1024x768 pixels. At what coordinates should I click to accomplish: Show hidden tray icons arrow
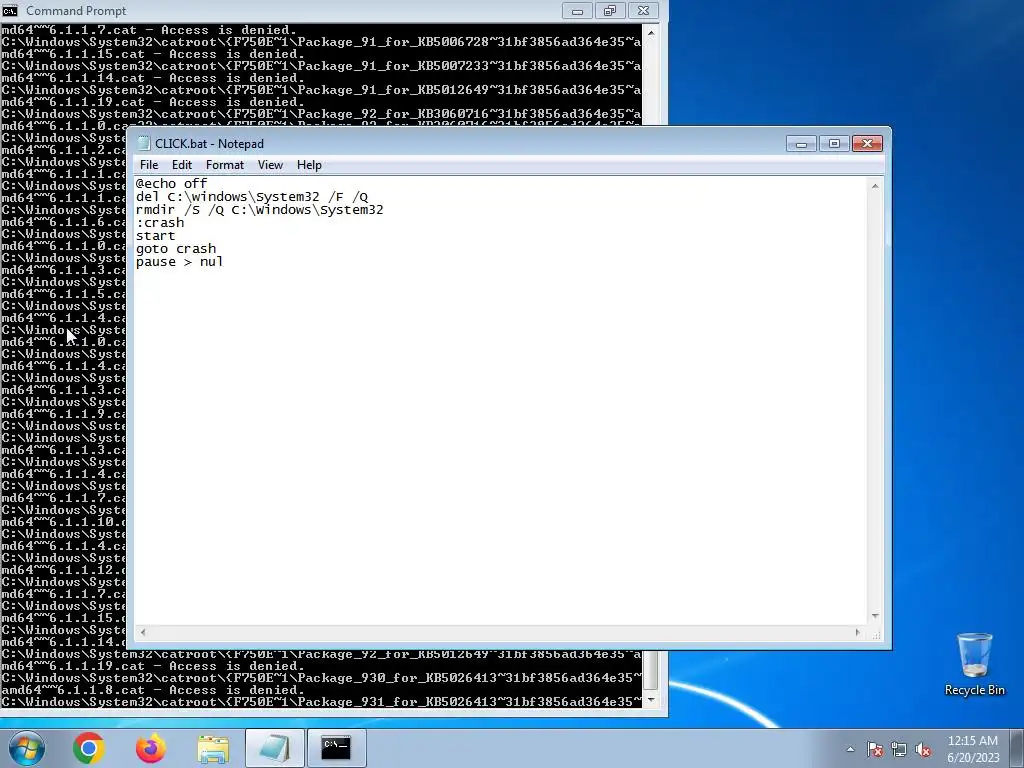pyautogui.click(x=850, y=749)
